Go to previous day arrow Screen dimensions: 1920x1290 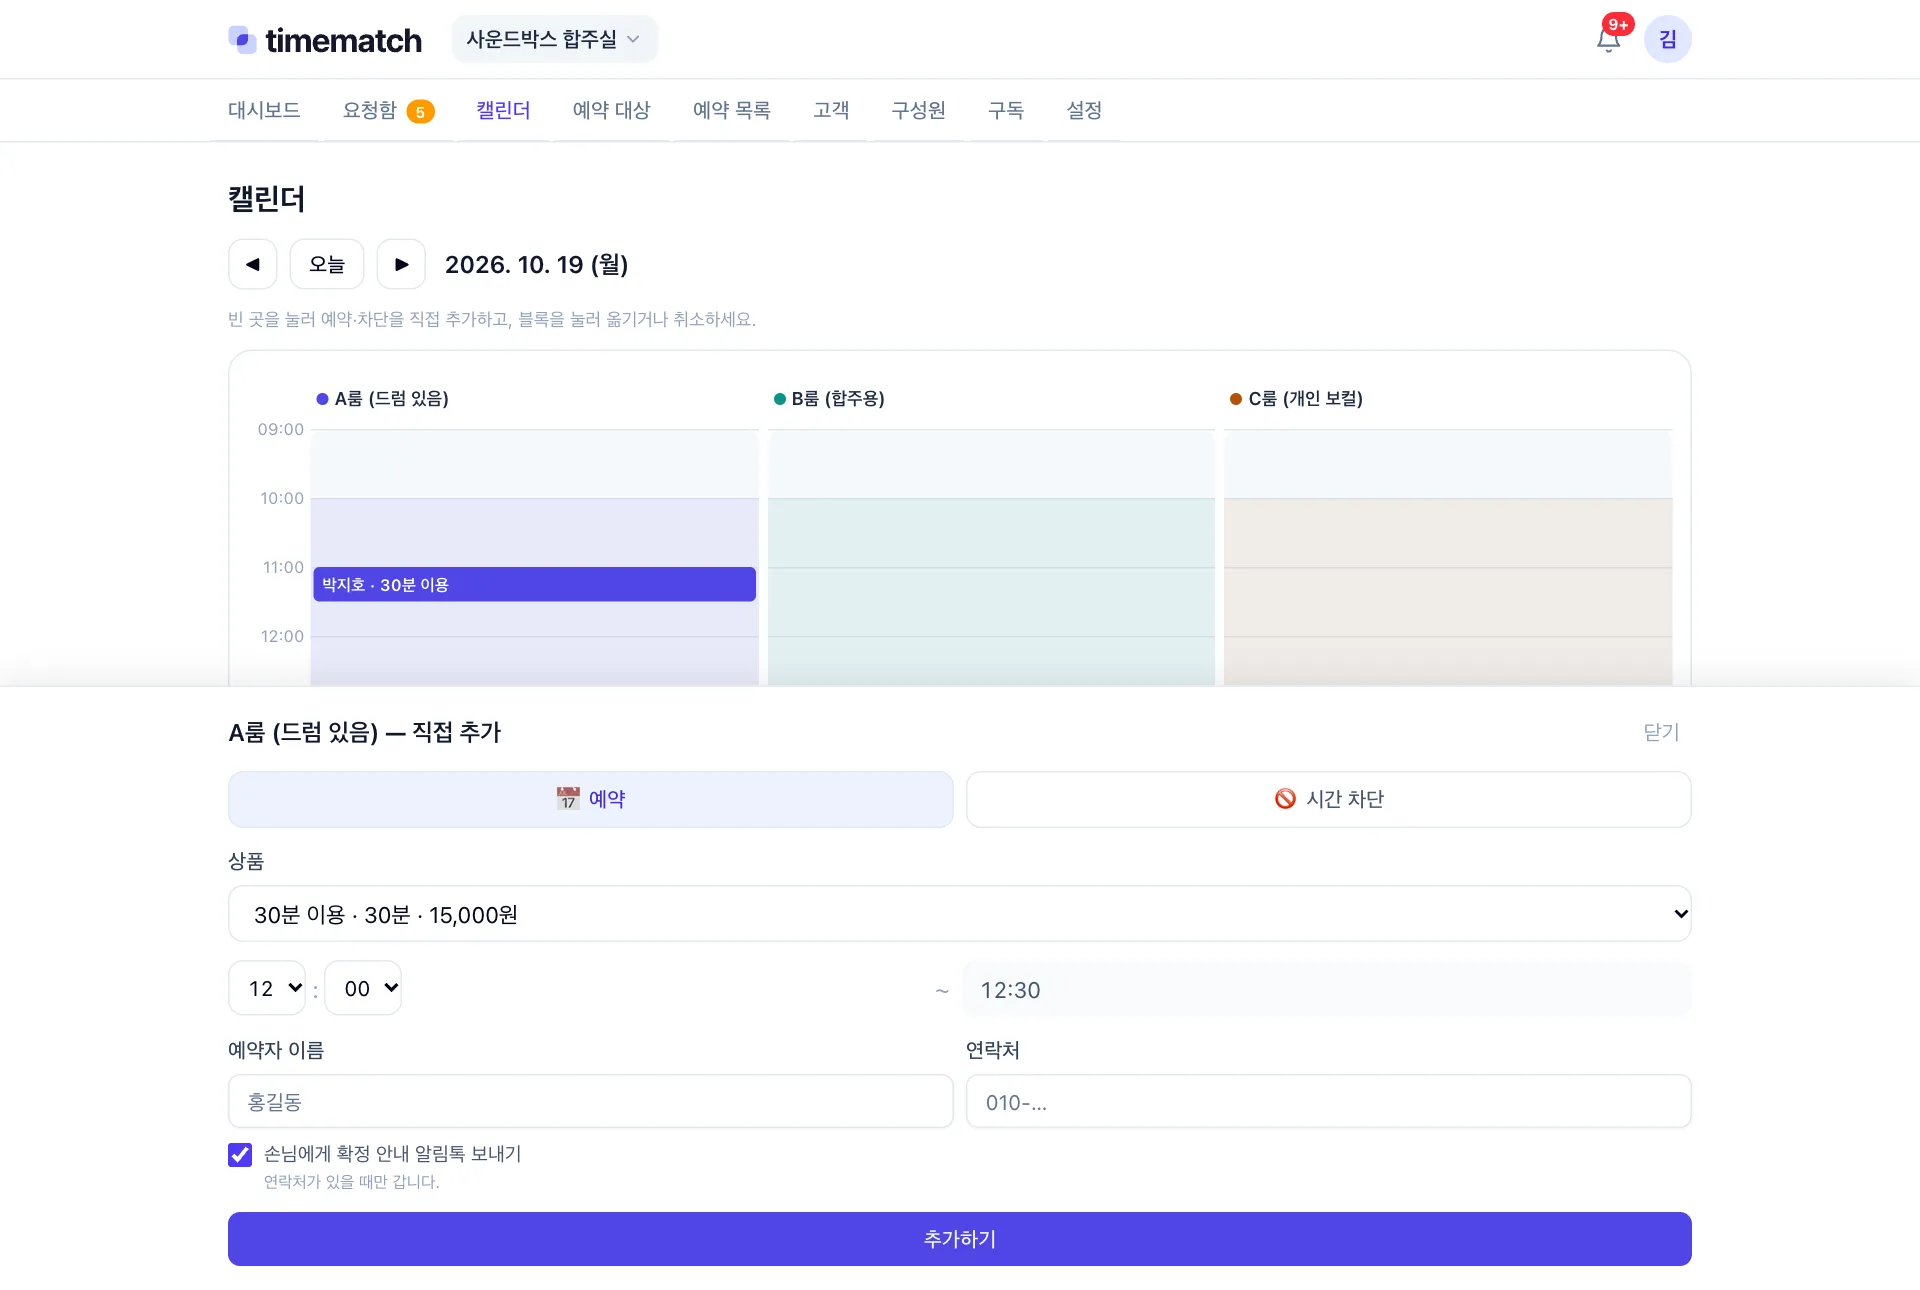[x=252, y=264]
